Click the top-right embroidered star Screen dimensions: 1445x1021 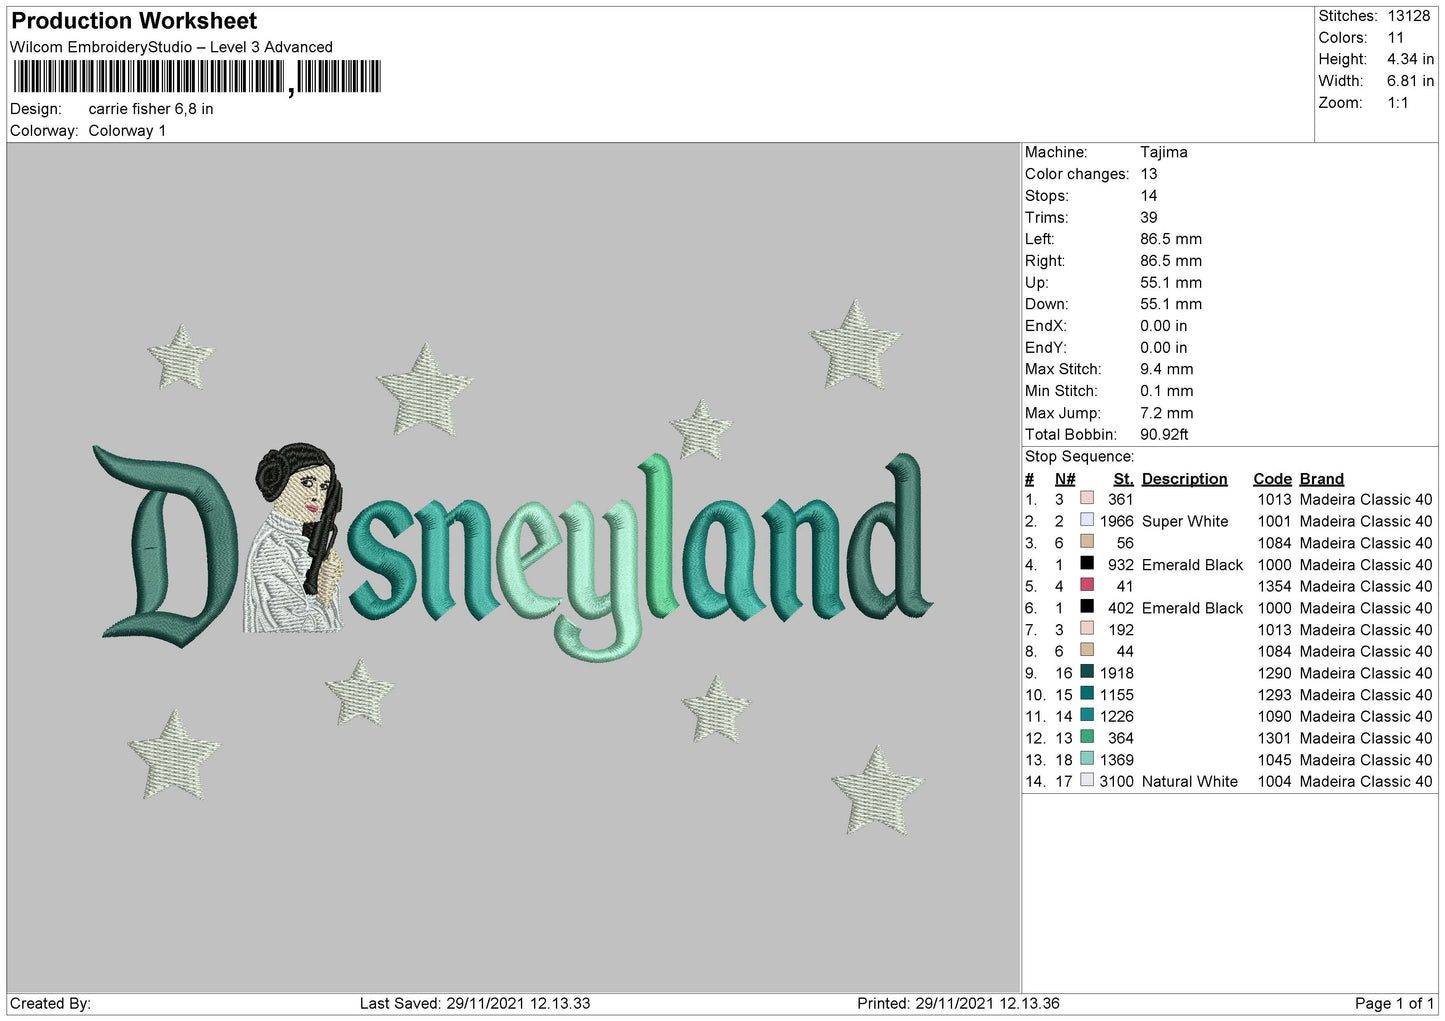point(854,345)
